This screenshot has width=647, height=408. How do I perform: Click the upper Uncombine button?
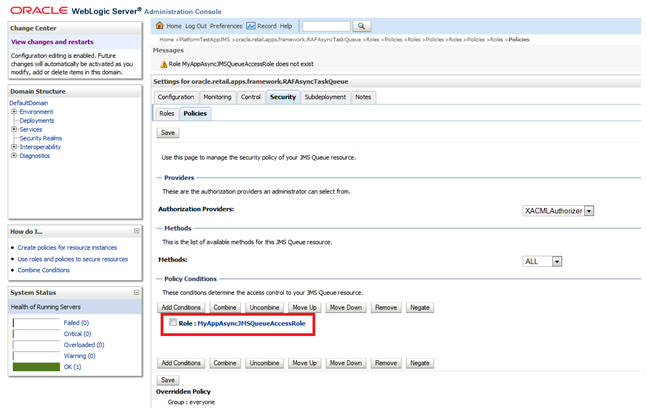[x=264, y=308]
